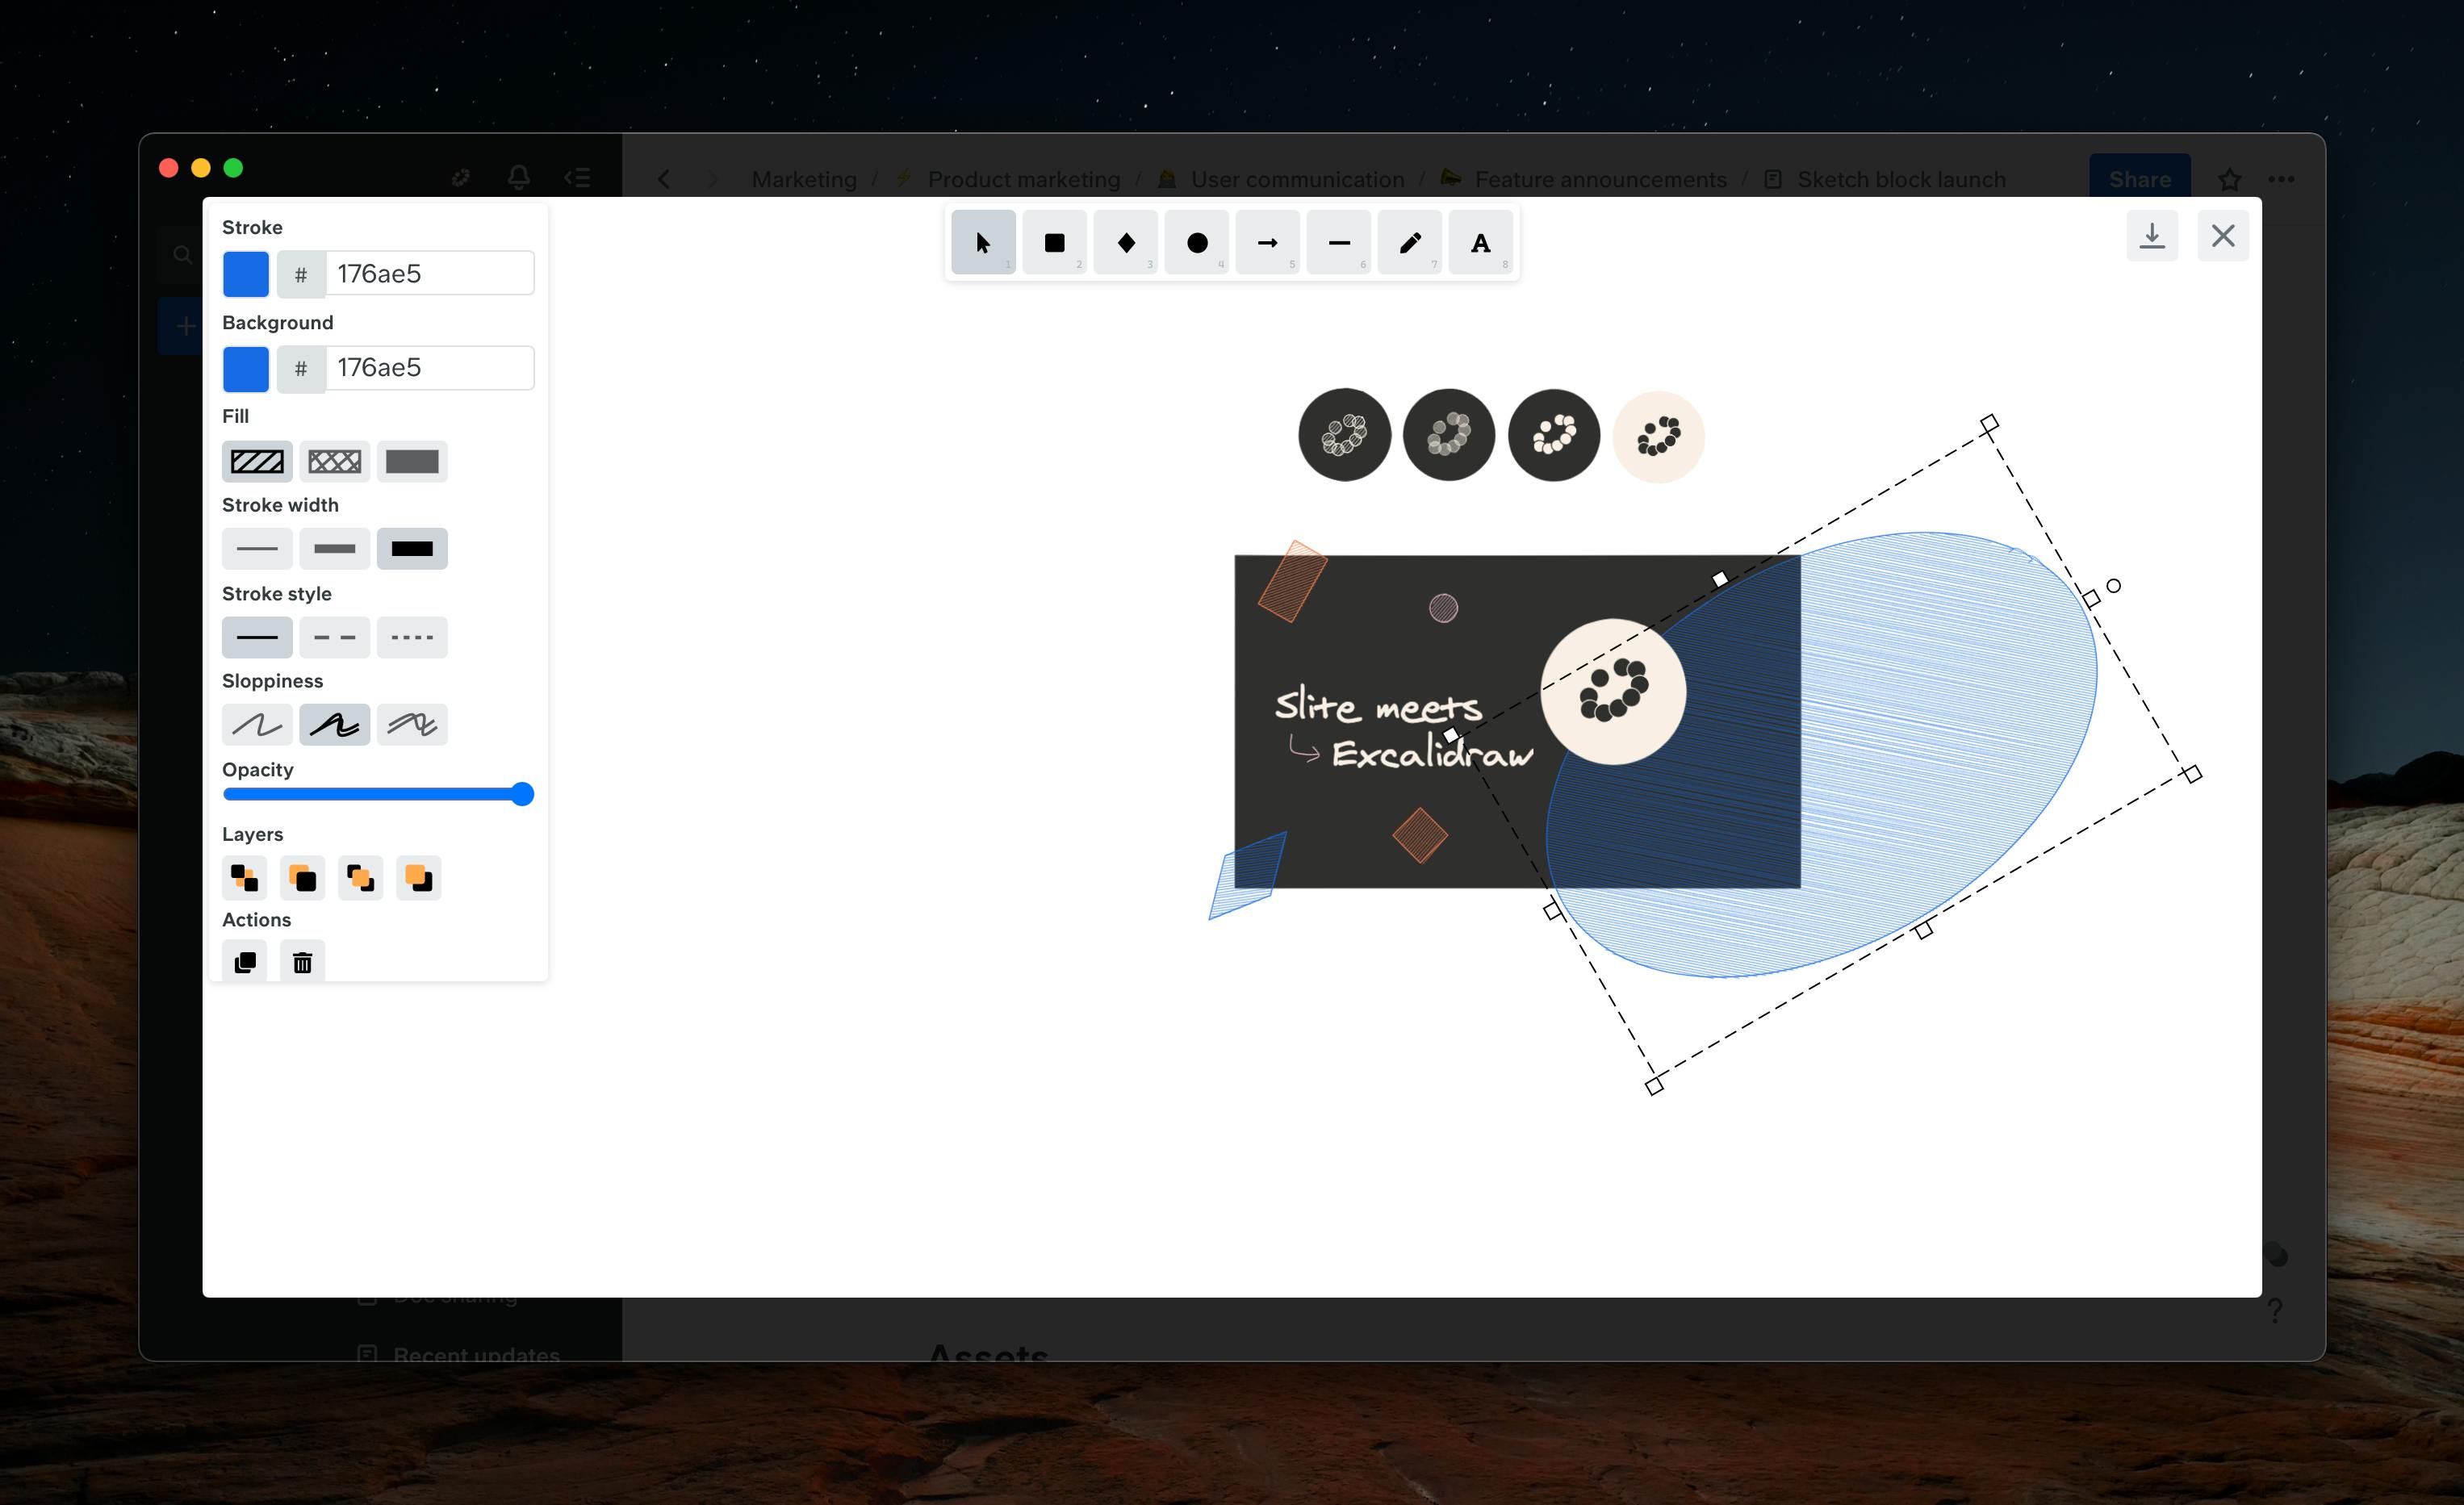Edit the Stroke hex color field

pos(430,274)
